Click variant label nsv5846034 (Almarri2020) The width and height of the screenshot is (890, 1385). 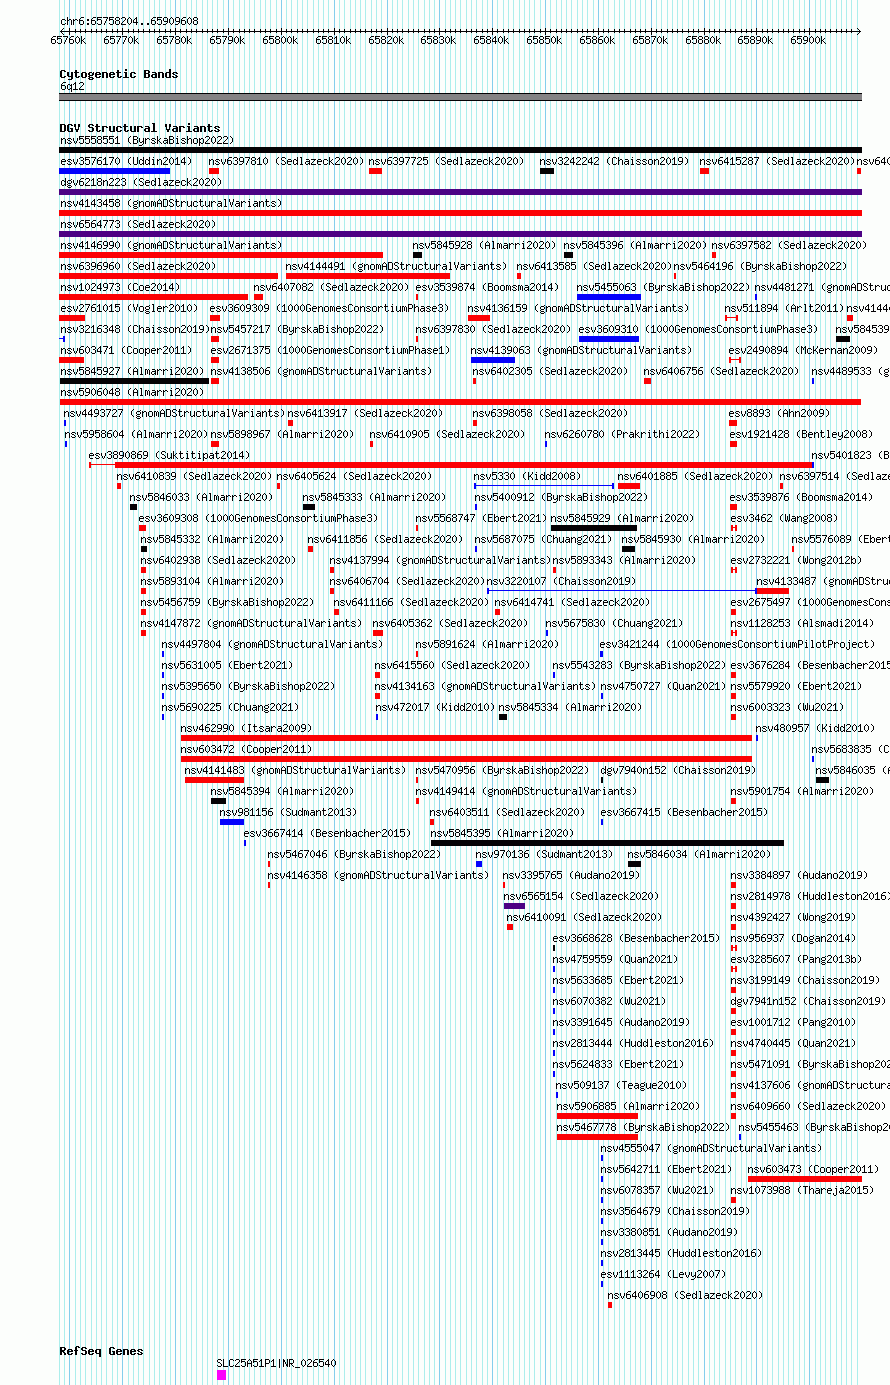tap(699, 854)
